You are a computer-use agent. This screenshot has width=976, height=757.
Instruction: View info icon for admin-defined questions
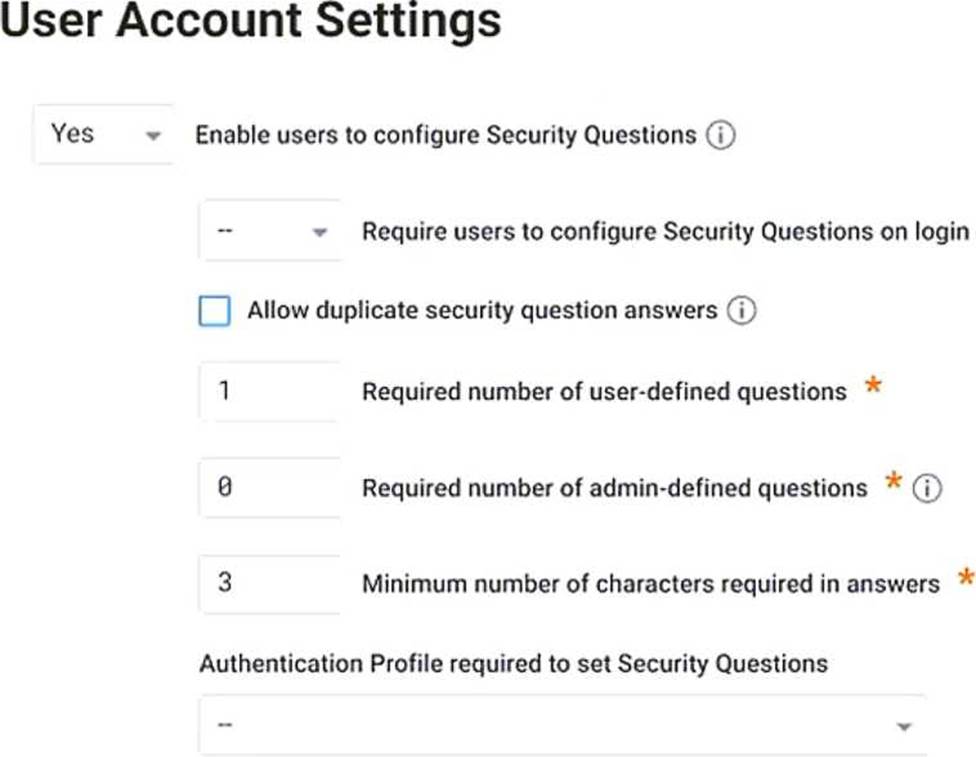click(x=927, y=488)
